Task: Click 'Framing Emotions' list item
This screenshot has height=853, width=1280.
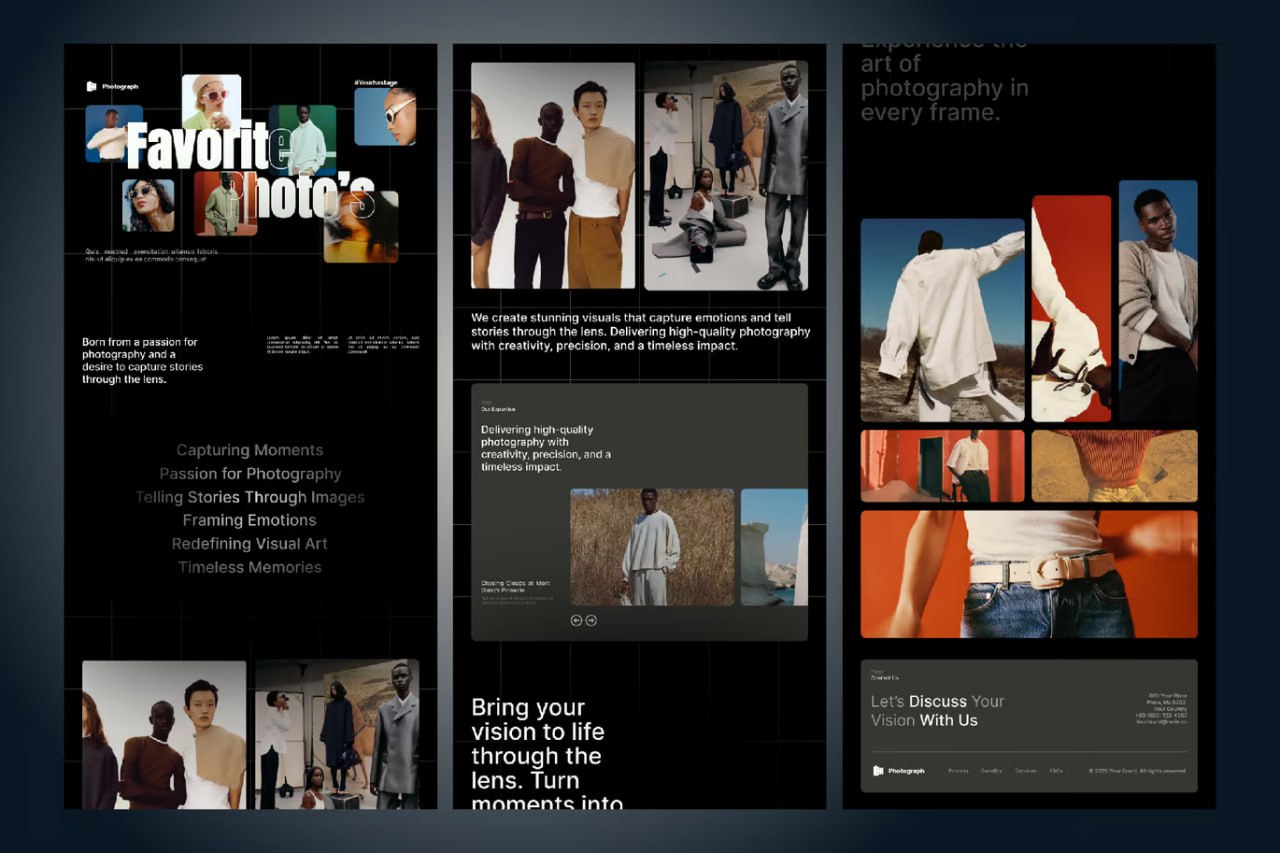Action: pos(250,520)
